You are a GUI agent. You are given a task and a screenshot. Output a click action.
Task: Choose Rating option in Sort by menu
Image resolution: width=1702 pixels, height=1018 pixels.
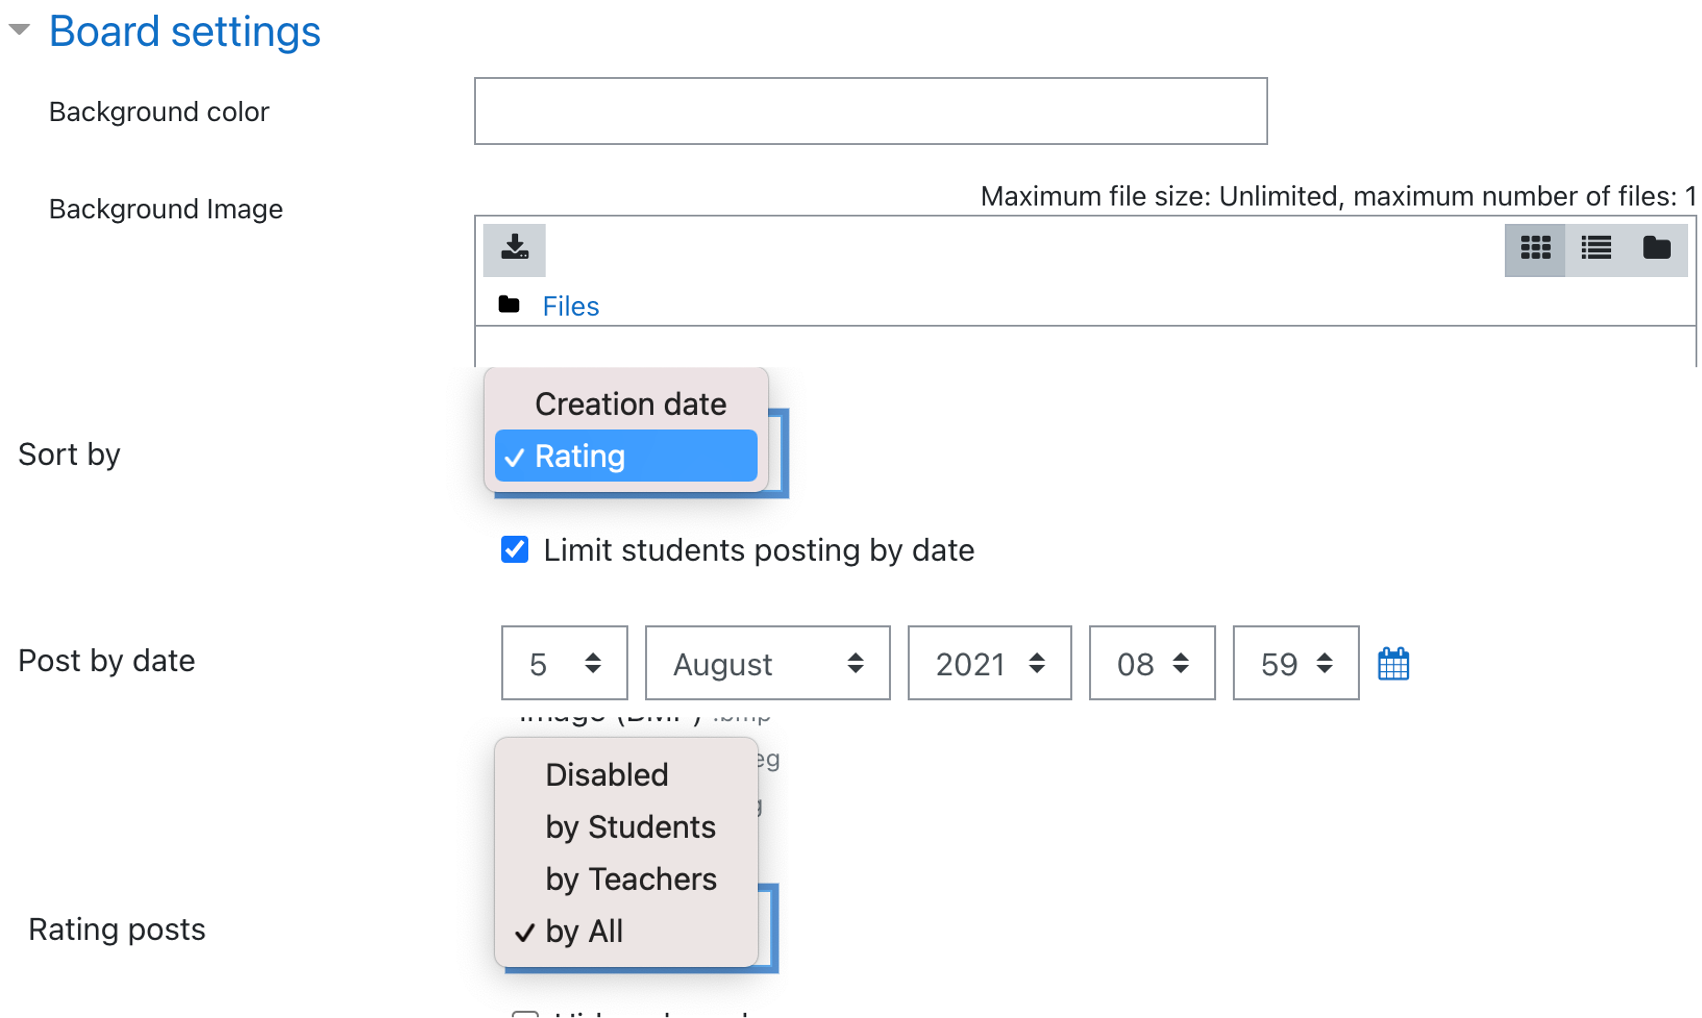(x=626, y=456)
